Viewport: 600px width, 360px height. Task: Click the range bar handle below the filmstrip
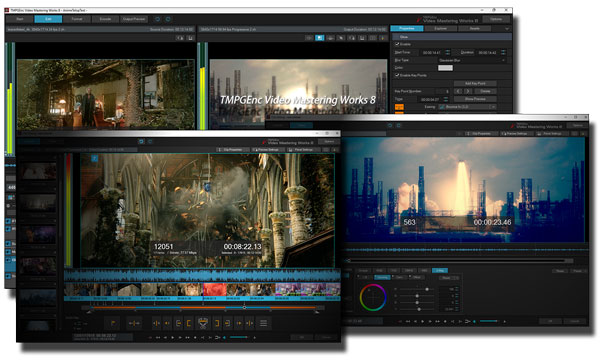pos(245,308)
